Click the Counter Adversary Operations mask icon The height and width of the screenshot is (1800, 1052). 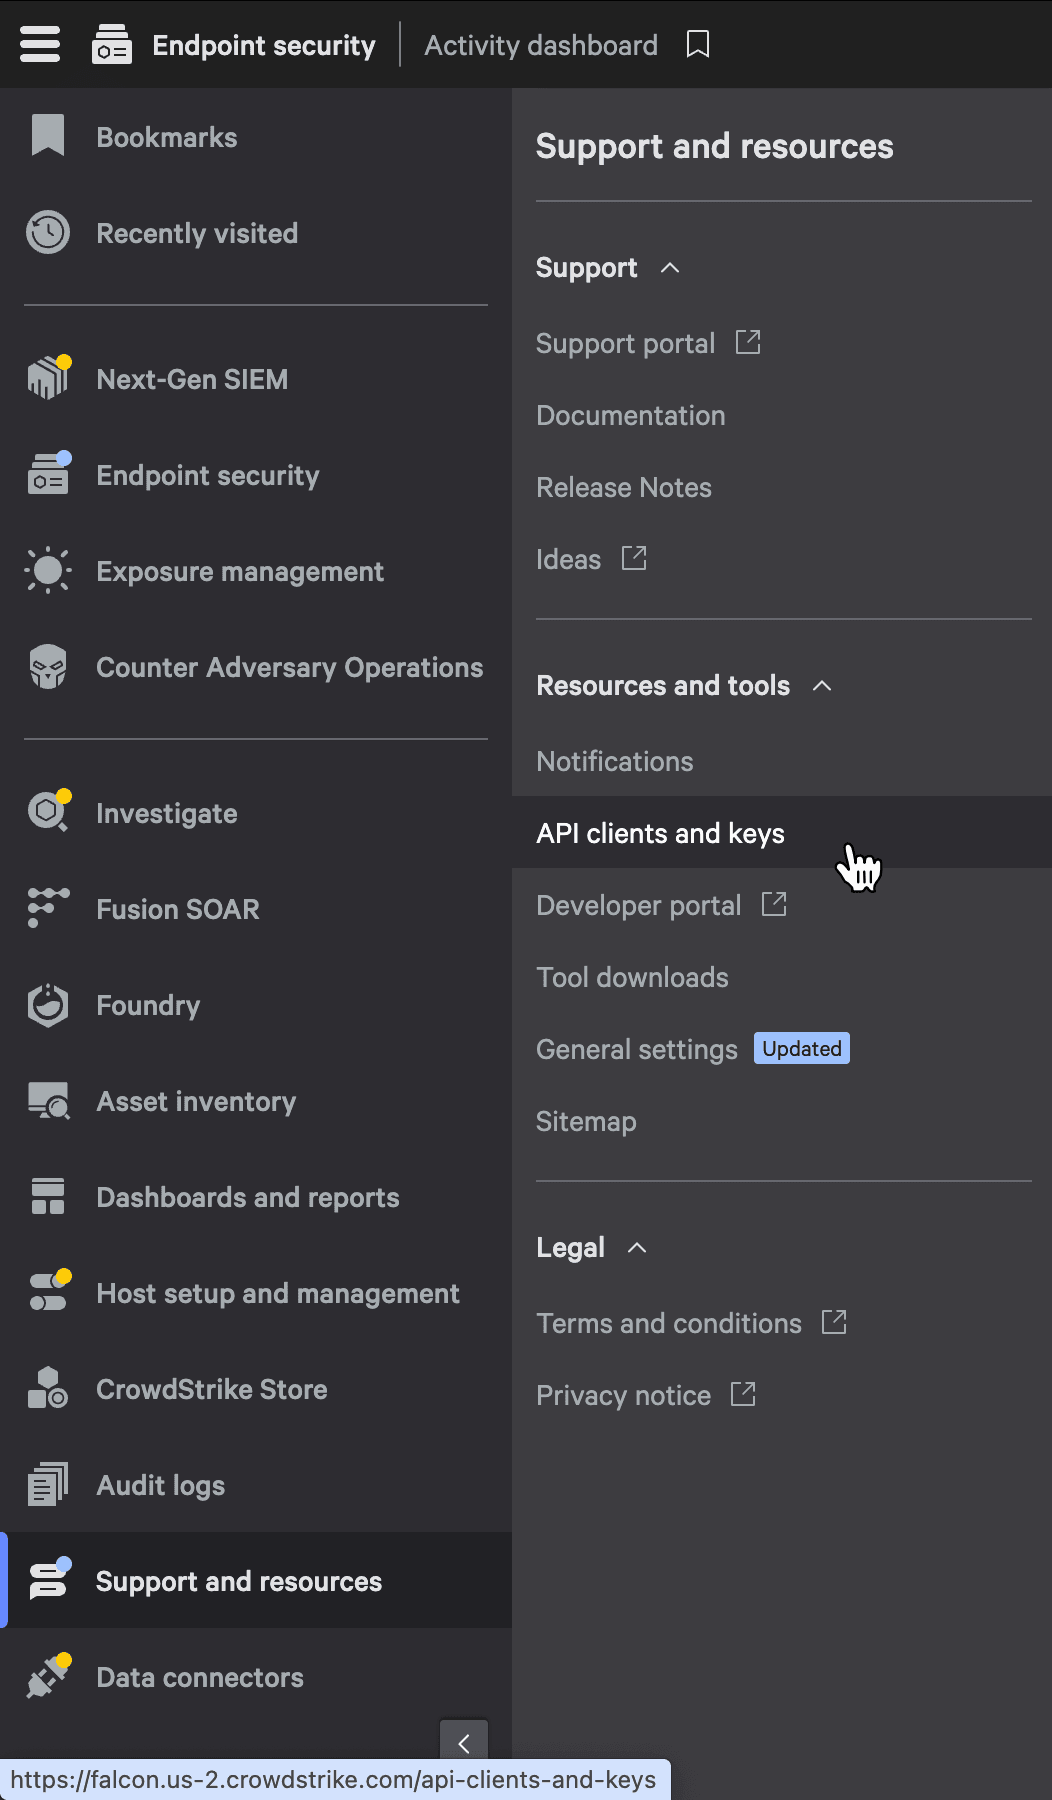click(48, 666)
